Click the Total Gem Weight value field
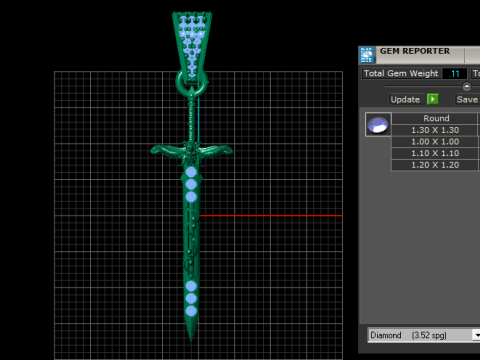Screen dimensions: 480x360 click(454, 73)
